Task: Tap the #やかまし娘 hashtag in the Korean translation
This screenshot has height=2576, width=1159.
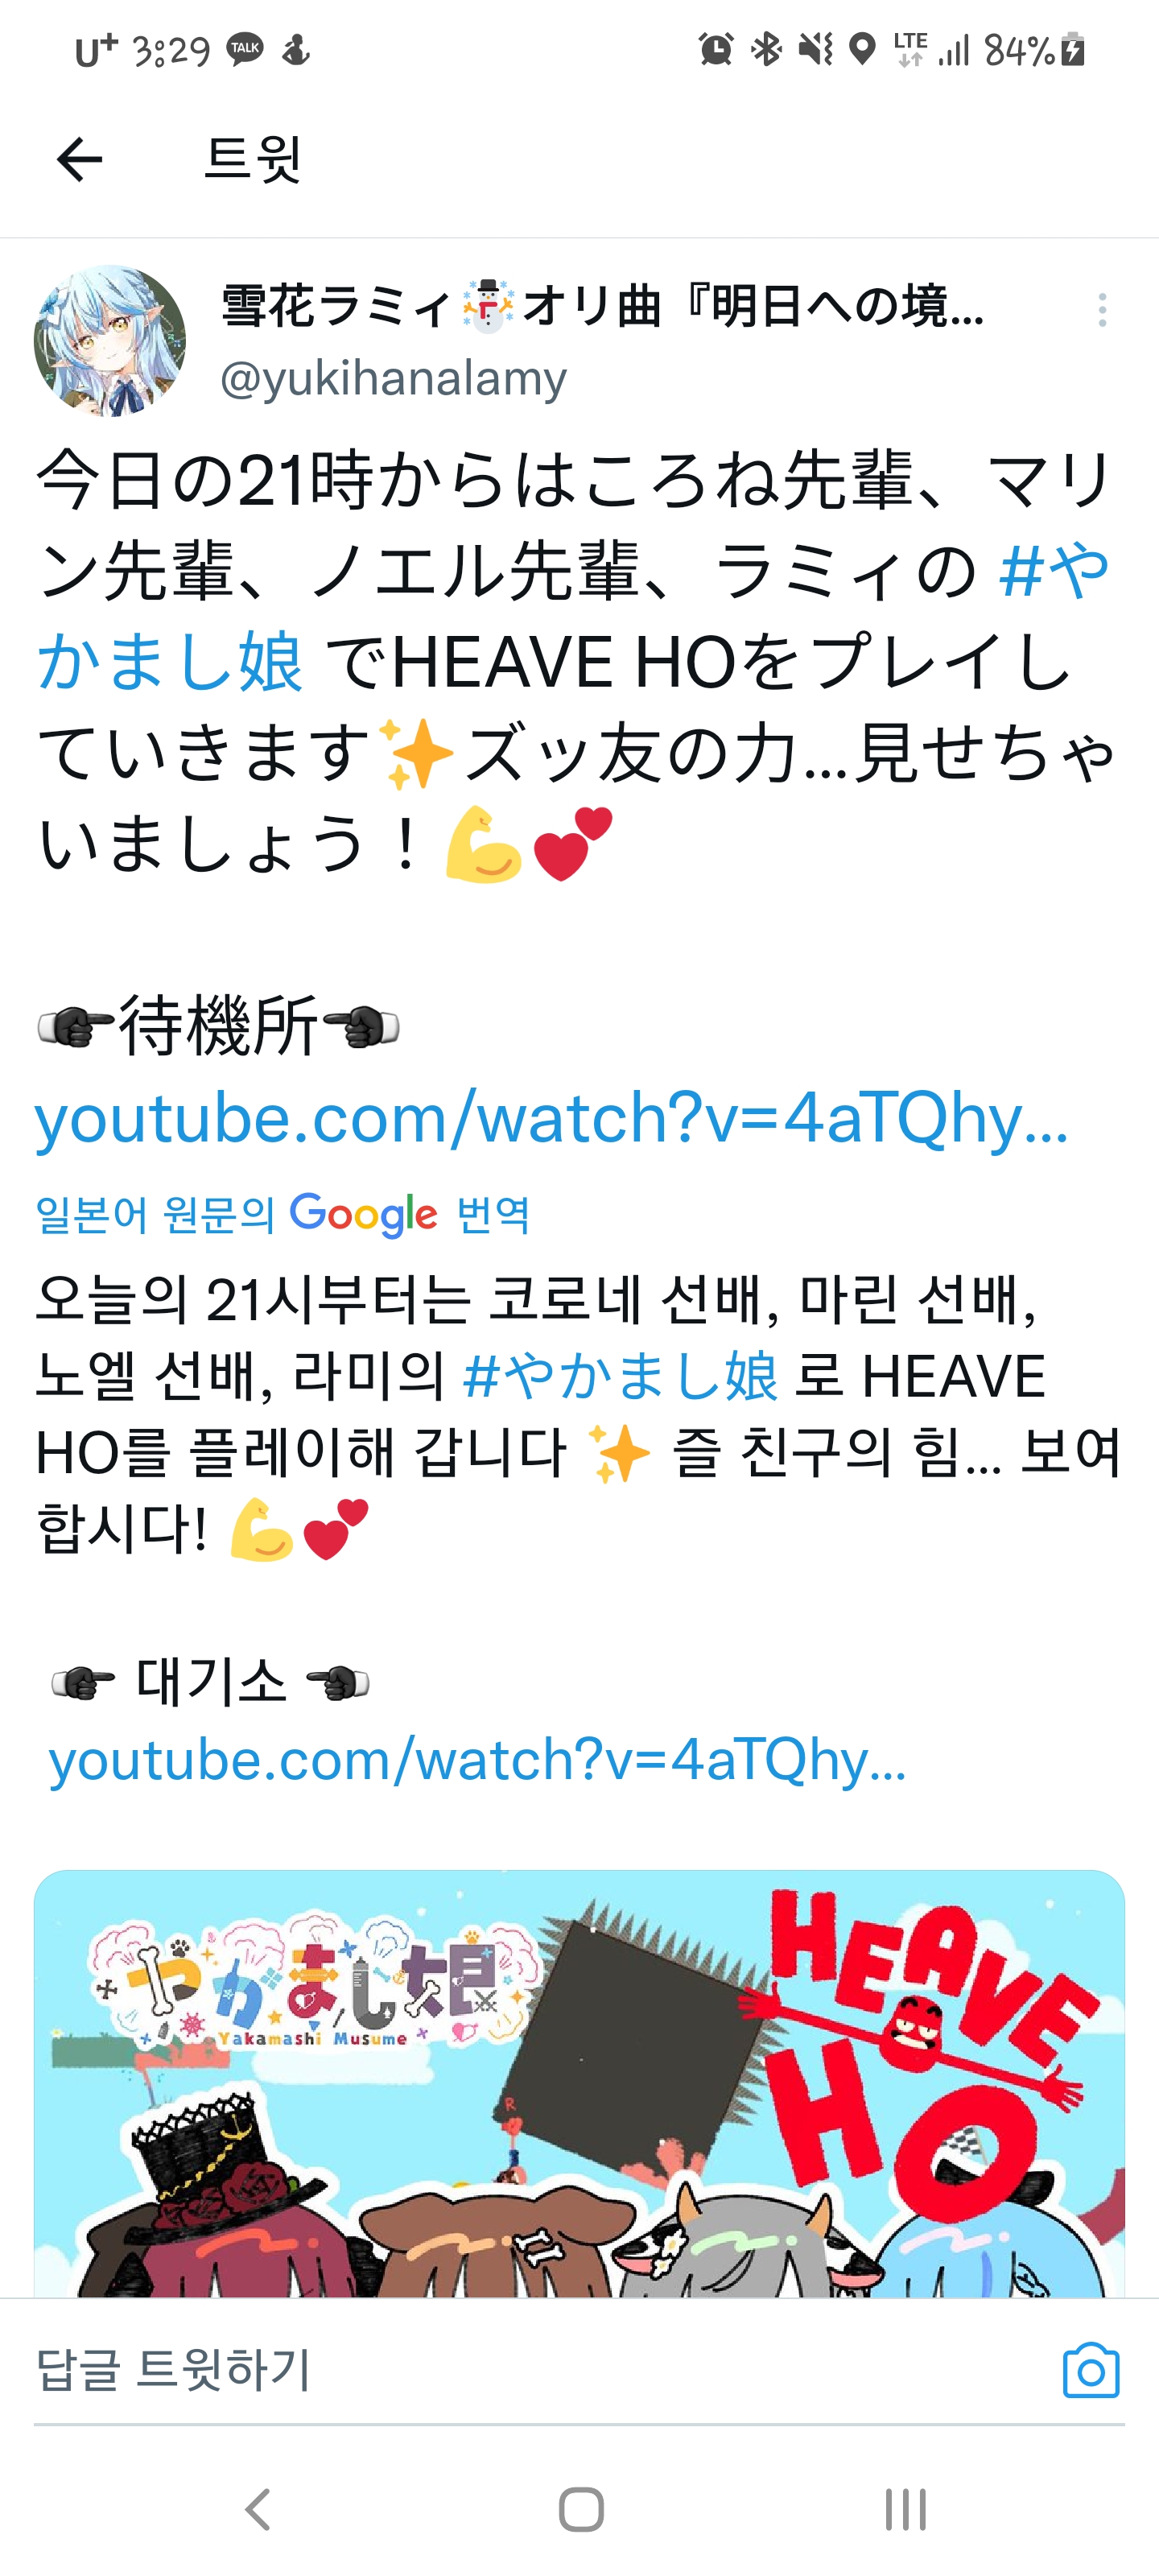Action: 620,1375
